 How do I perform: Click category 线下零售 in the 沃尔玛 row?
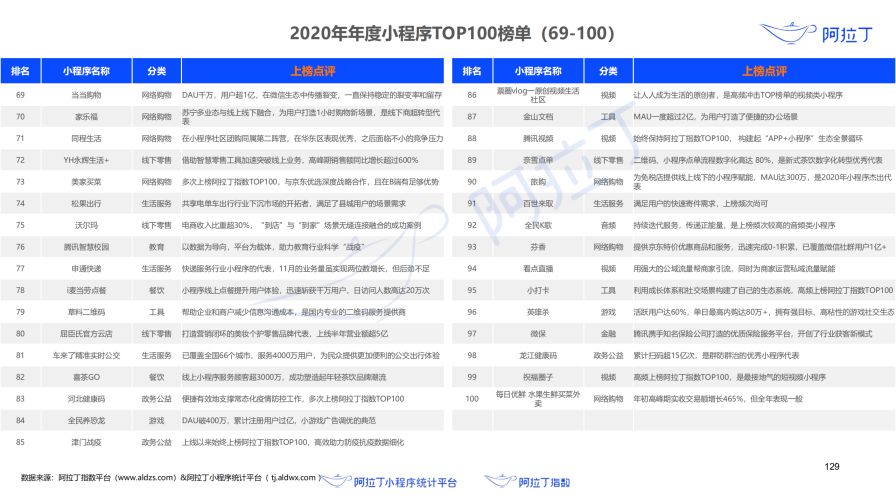tap(157, 225)
